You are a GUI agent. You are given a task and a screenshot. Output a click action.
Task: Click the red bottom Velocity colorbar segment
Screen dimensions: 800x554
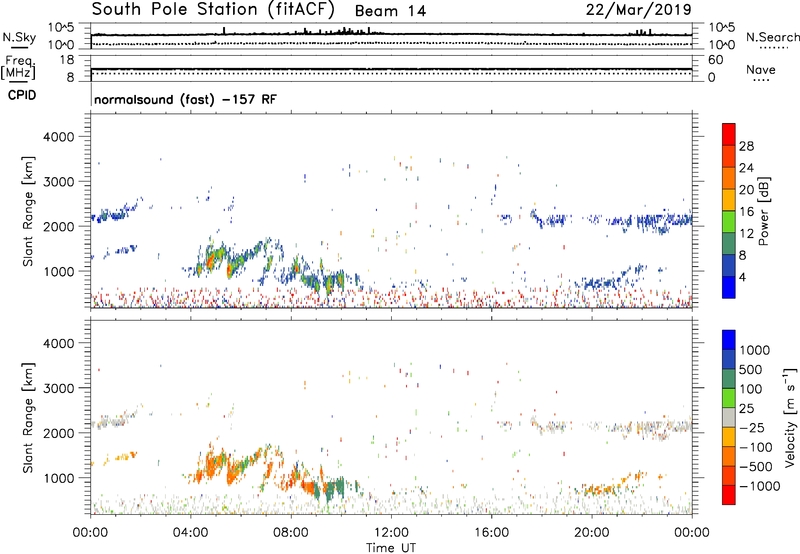[729, 495]
